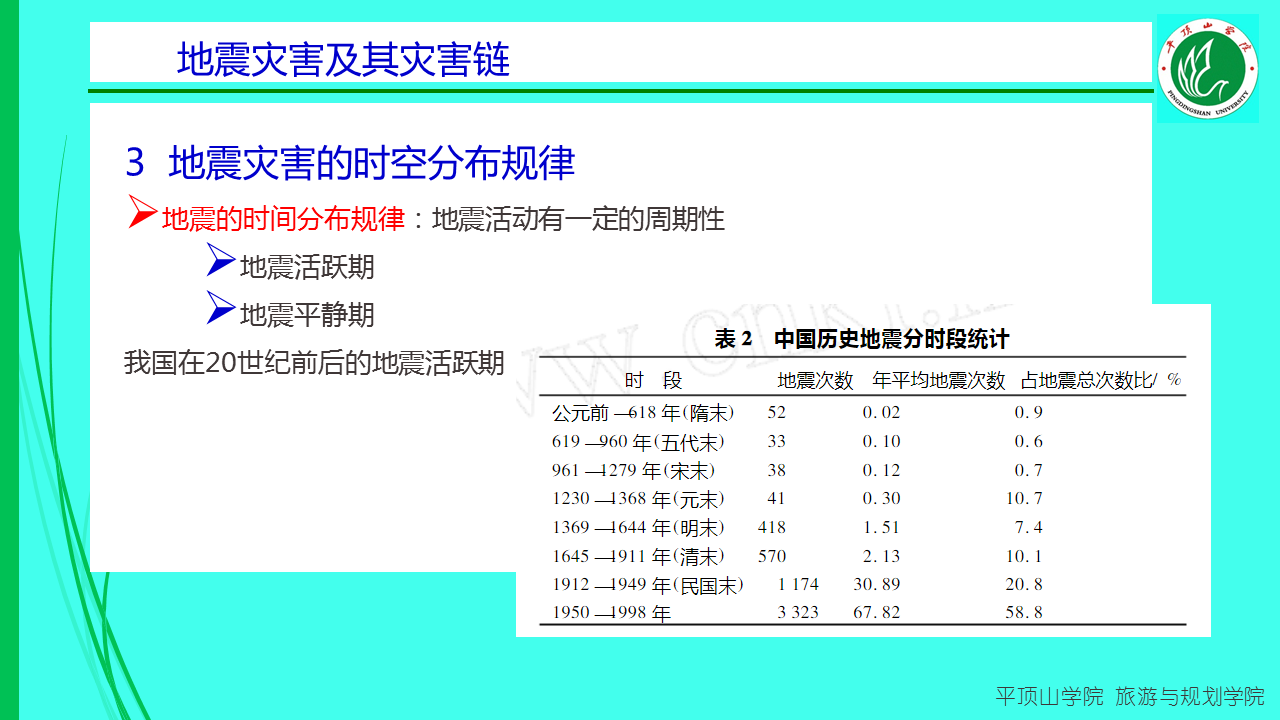Select the earthquake count 52
1280x720 pixels.
777,412
